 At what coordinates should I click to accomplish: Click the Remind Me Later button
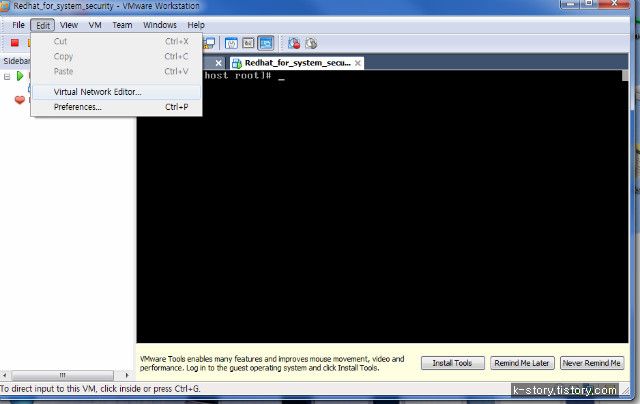(x=522, y=363)
